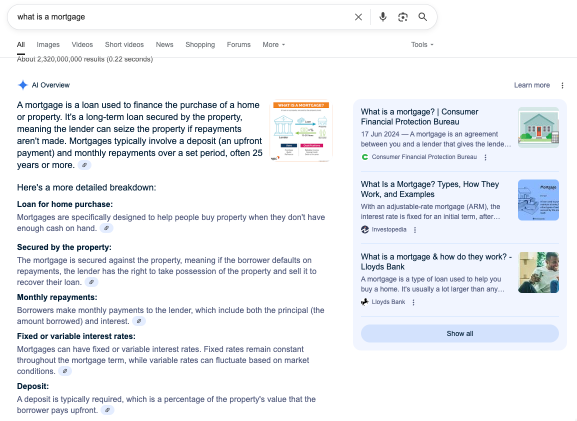Image resolution: width=577 pixels, height=421 pixels.
Task: Click the mortgage infographic thumbnail in AI Overview
Action: pyautogui.click(x=301, y=131)
